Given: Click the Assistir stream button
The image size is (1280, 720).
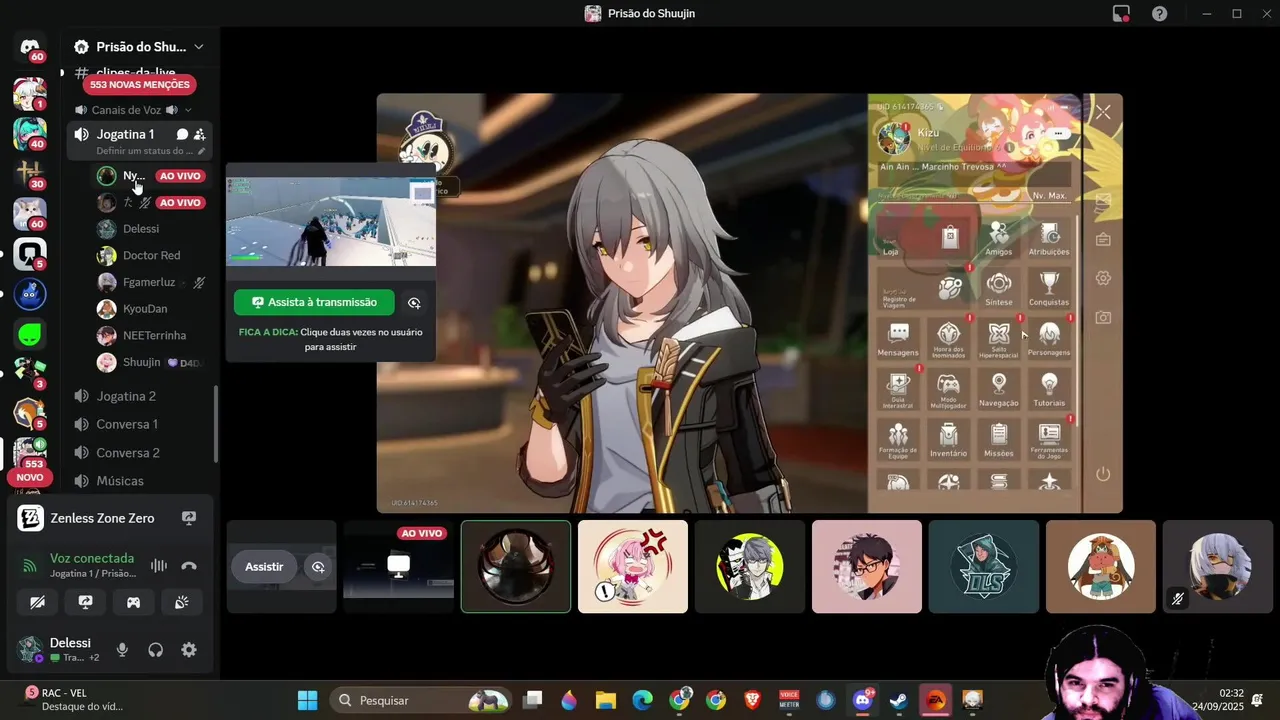Looking at the screenshot, I should point(264,567).
